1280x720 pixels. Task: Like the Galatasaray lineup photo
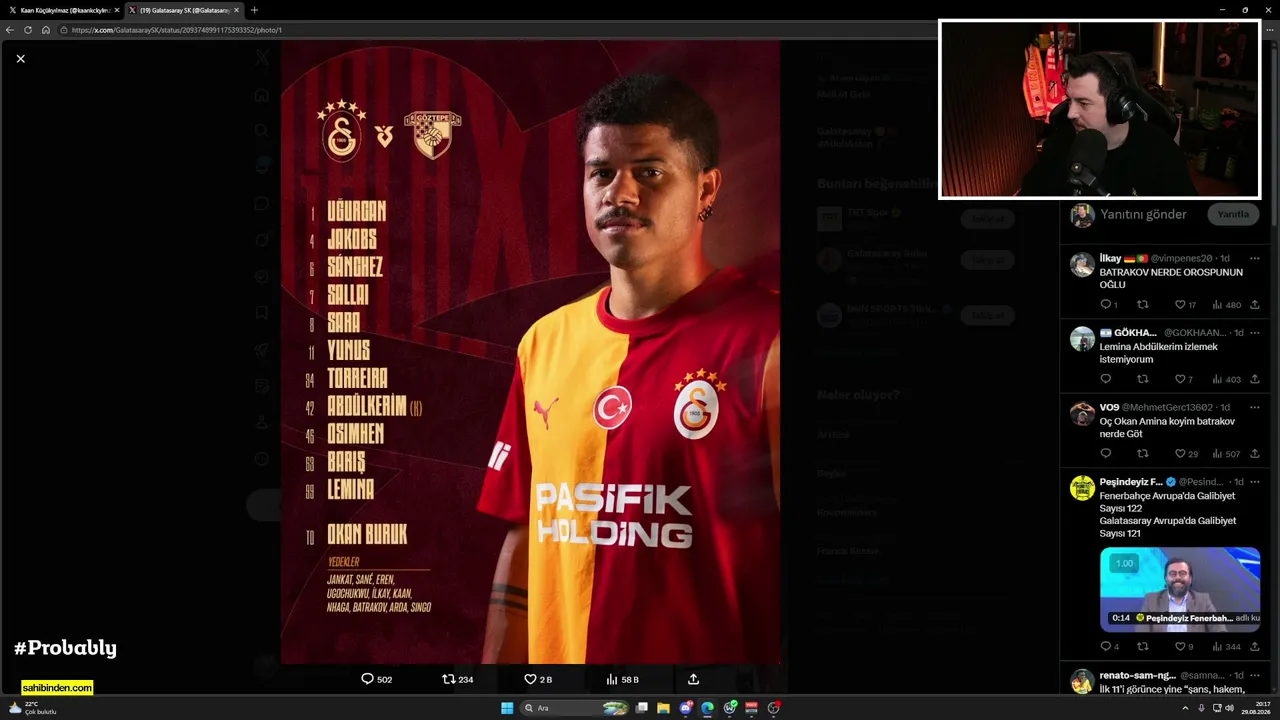(x=538, y=679)
